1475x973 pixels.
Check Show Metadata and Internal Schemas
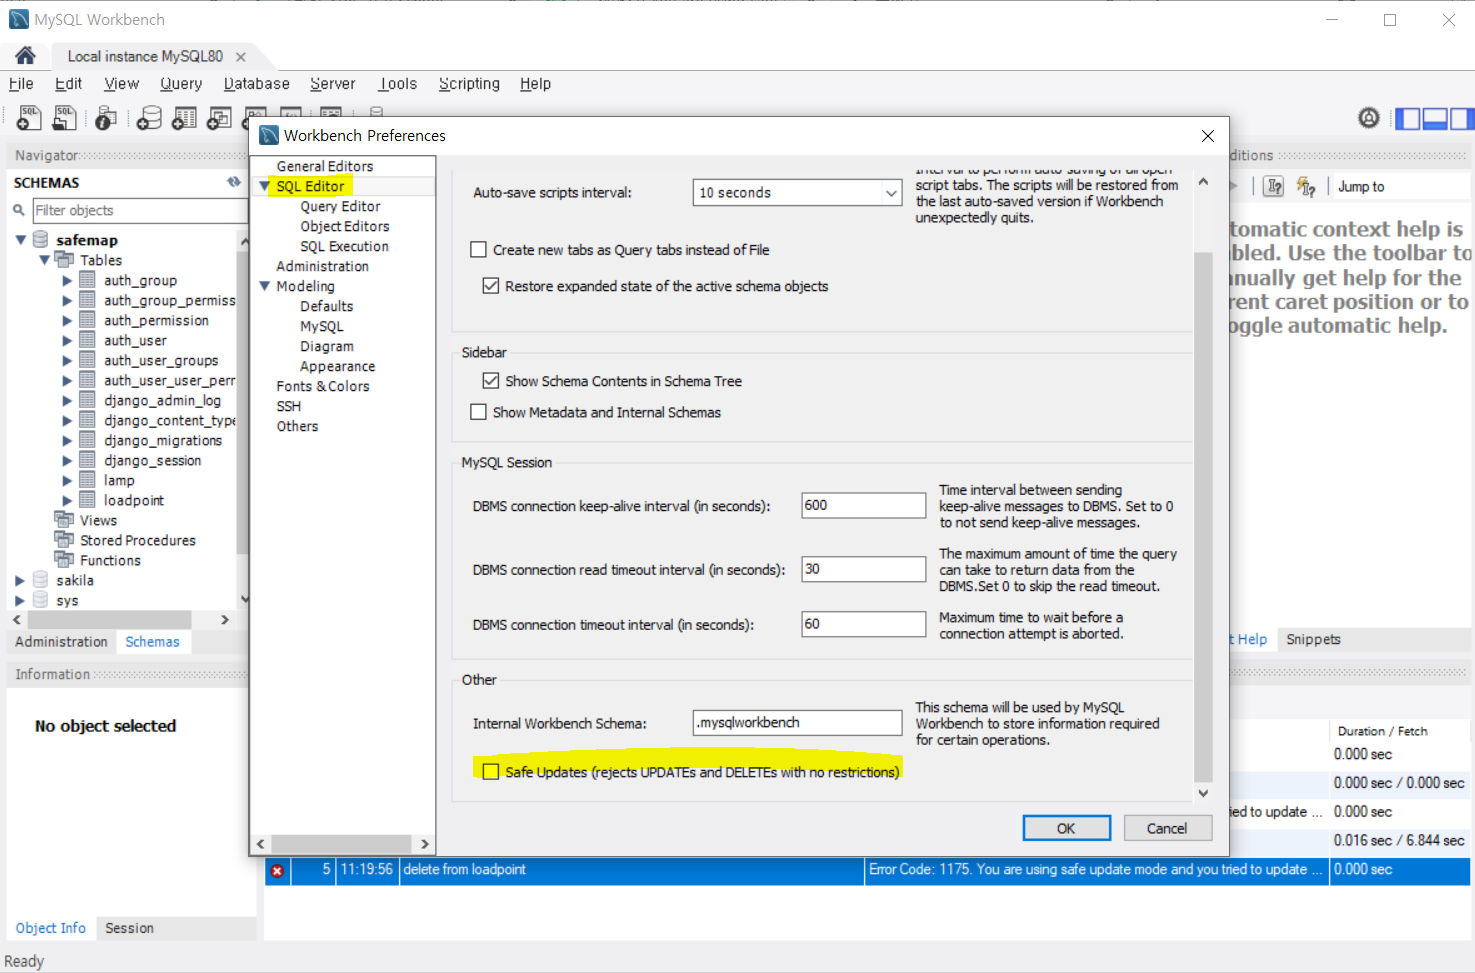pos(479,412)
